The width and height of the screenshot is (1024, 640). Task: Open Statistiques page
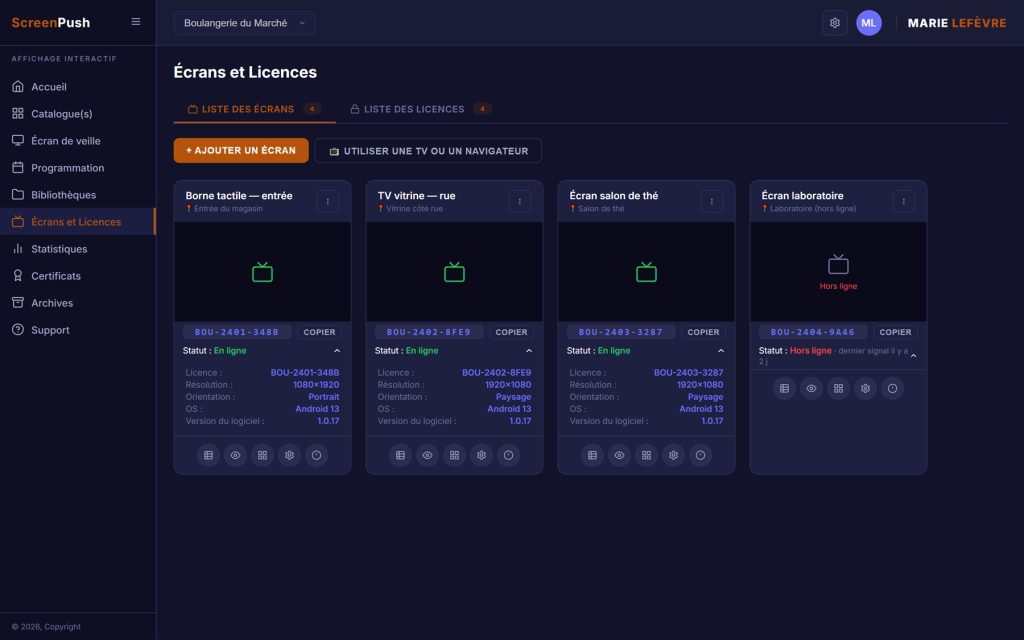[78, 249]
